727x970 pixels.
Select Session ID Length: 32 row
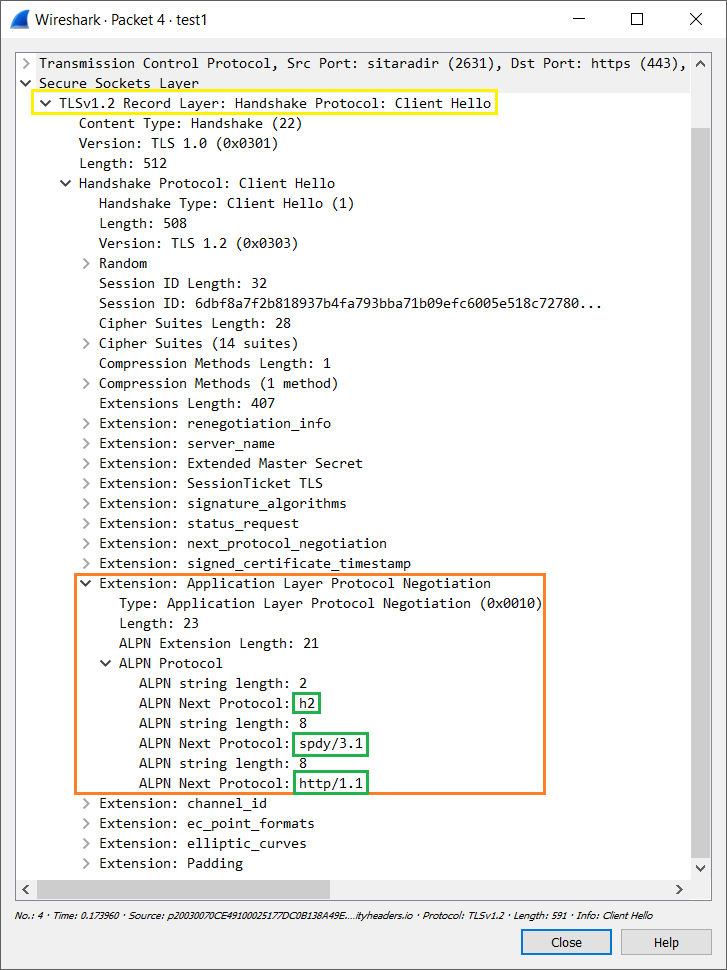click(x=183, y=283)
